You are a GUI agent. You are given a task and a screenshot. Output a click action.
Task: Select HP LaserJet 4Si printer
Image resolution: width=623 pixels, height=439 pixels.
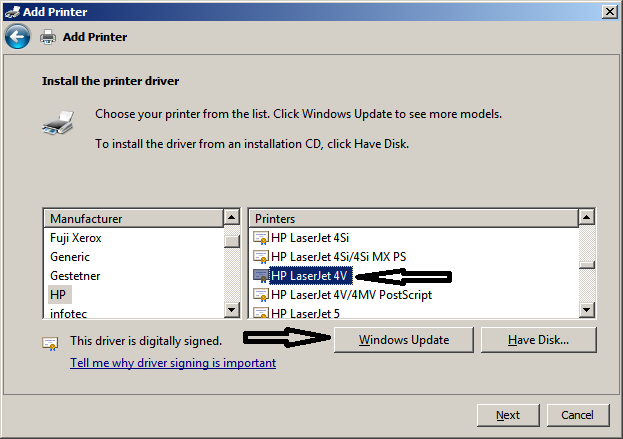[310, 238]
